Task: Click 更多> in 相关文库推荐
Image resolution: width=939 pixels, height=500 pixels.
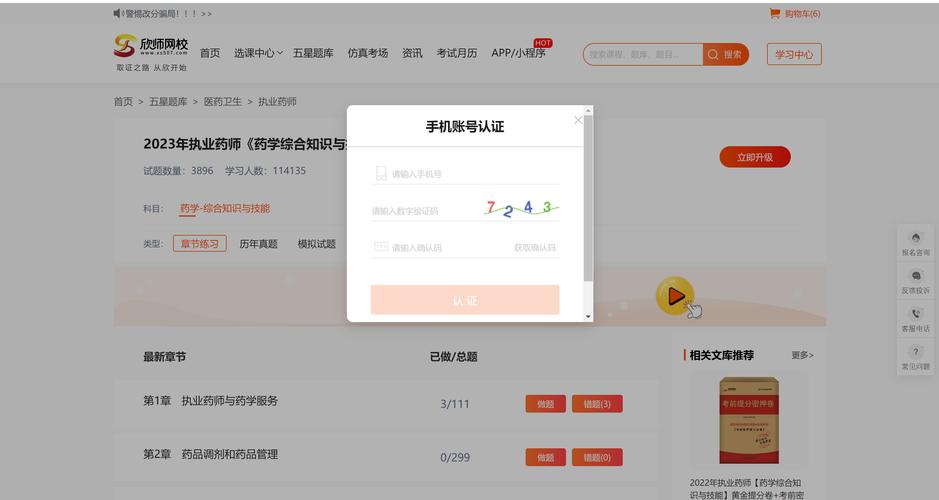Action: click(x=802, y=355)
